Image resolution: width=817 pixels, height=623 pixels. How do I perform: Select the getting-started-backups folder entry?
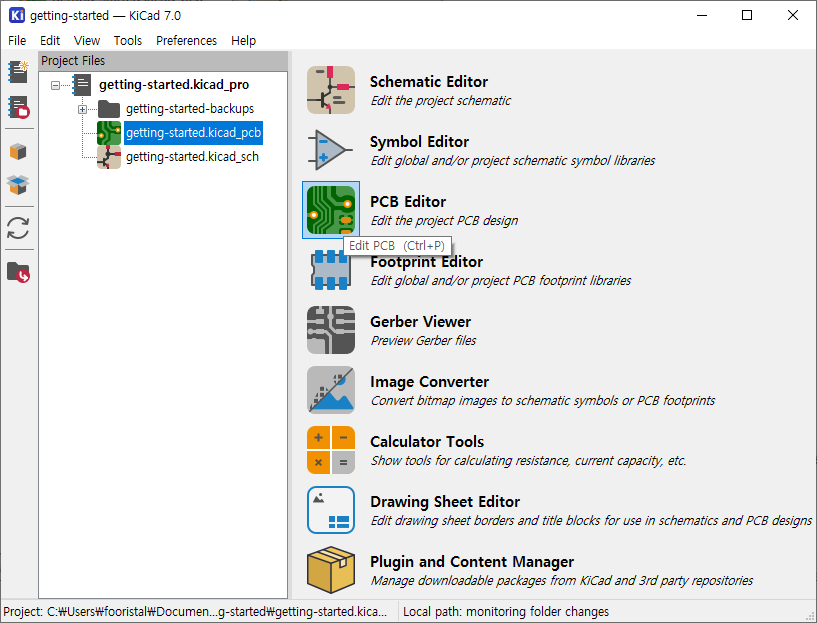click(x=190, y=109)
